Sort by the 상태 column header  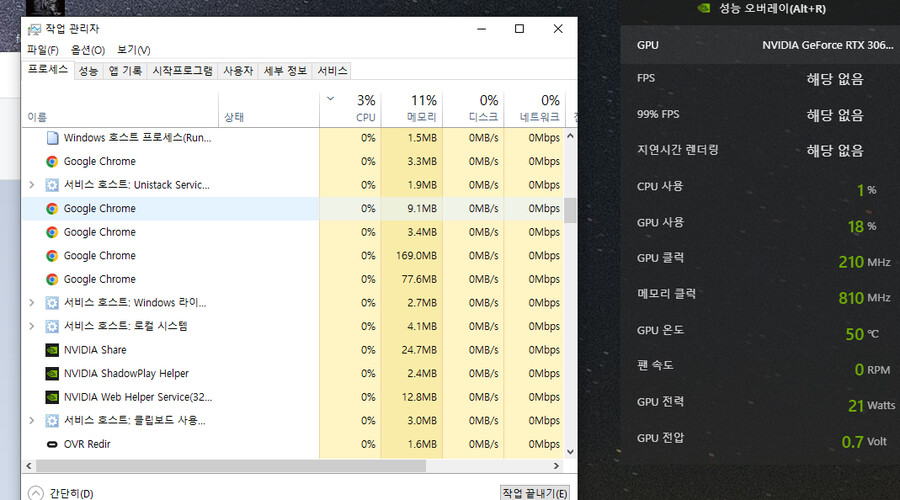click(269, 109)
